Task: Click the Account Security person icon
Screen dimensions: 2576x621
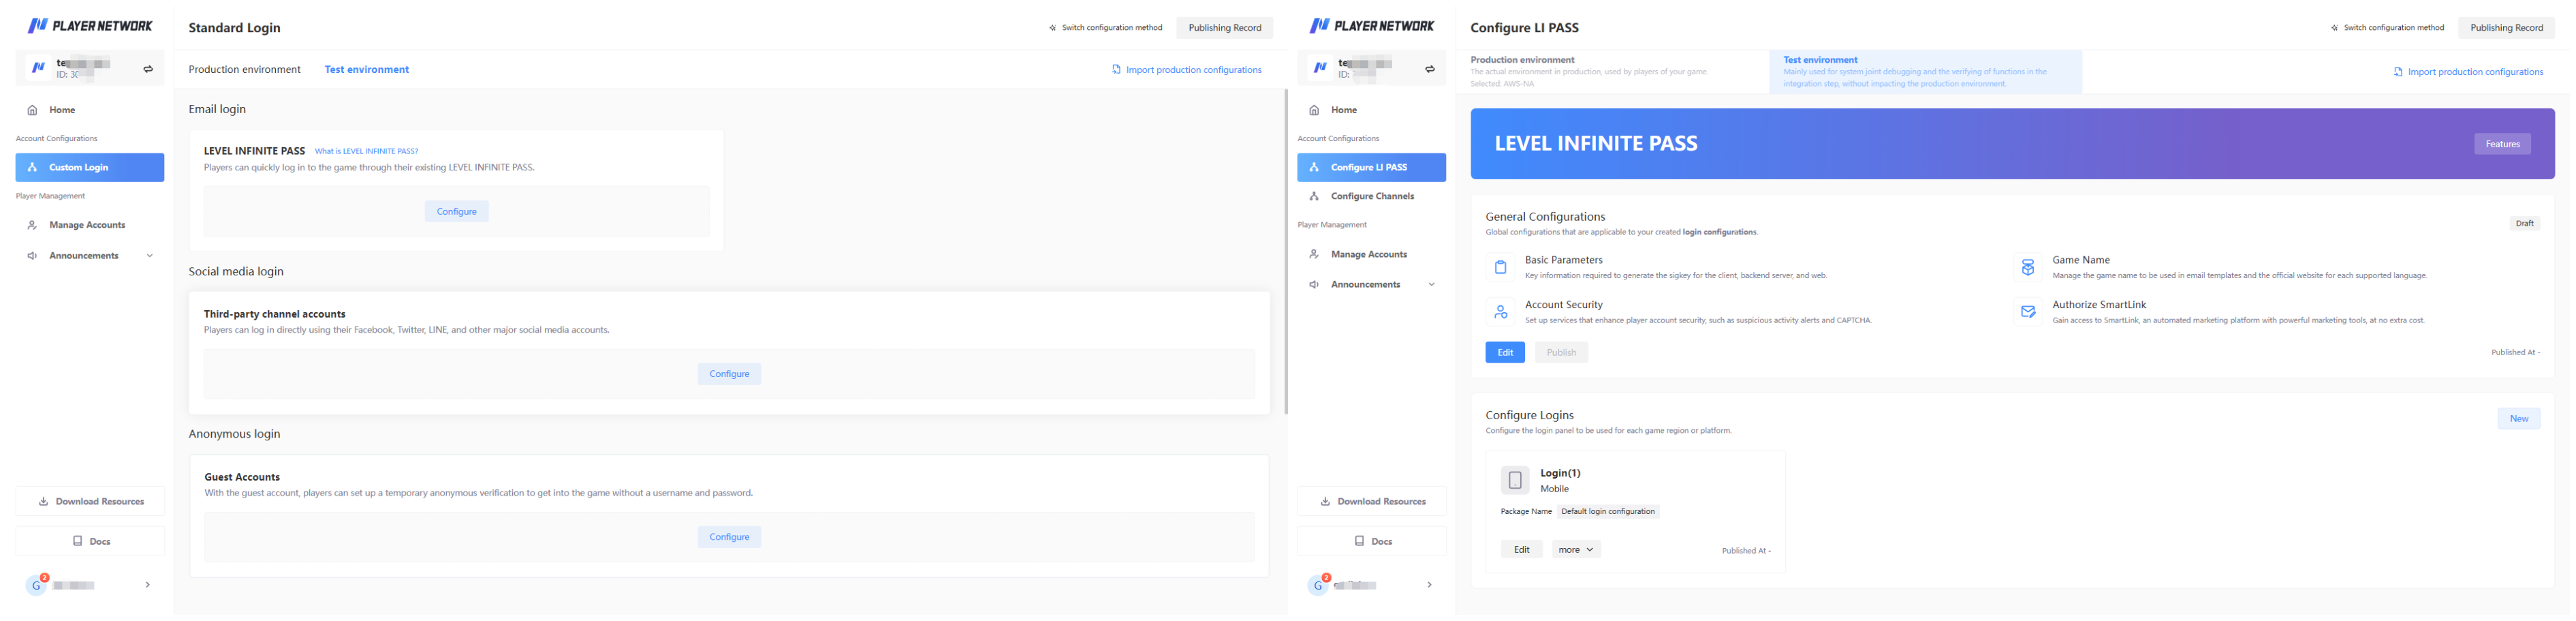Action: click(1500, 312)
